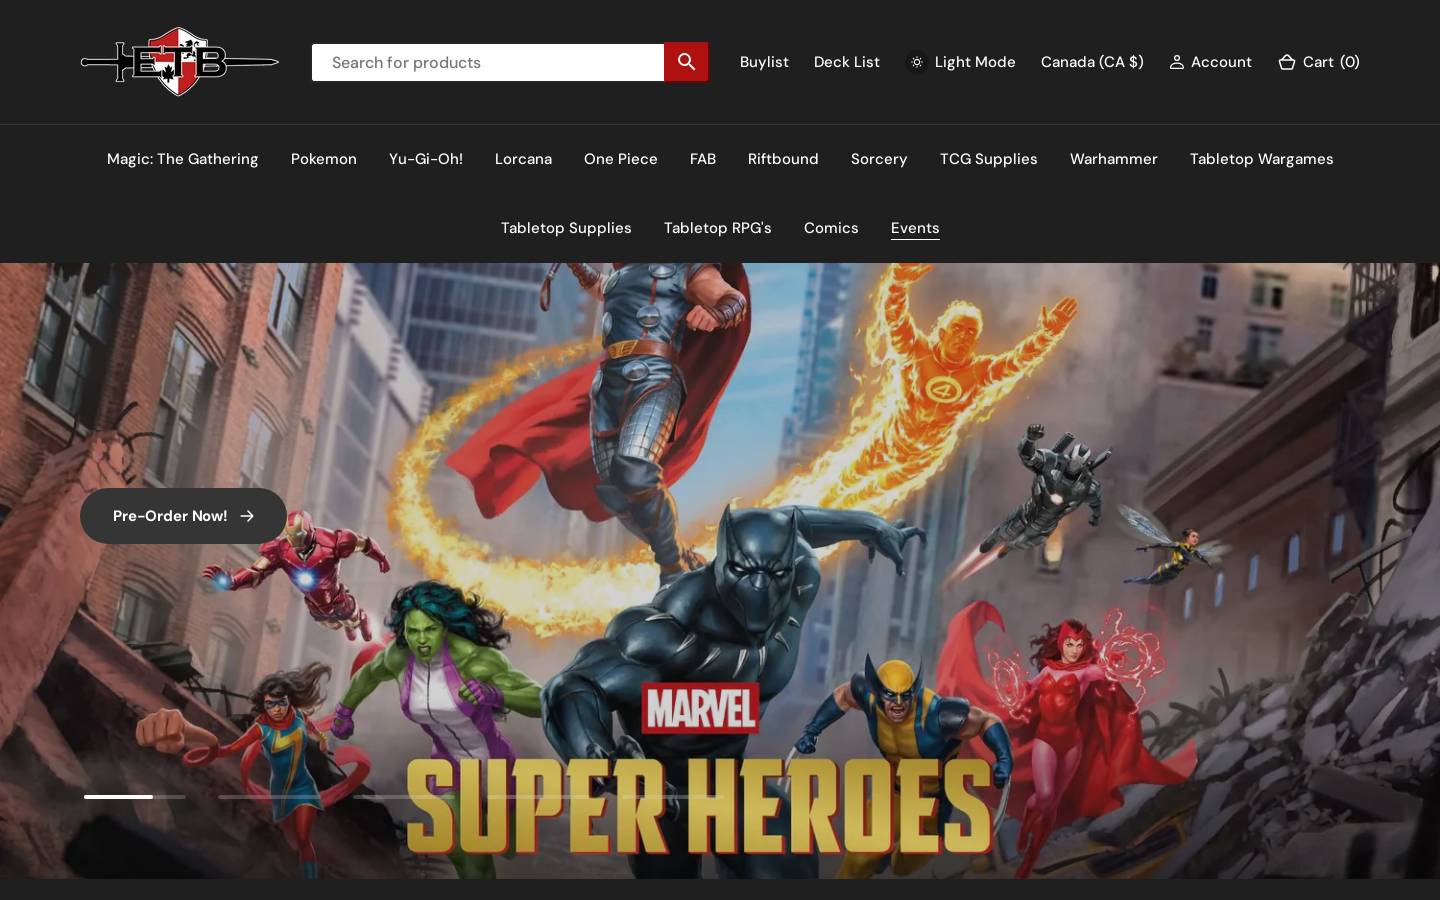
Task: Open the TCG Supplies menu
Action: (989, 159)
